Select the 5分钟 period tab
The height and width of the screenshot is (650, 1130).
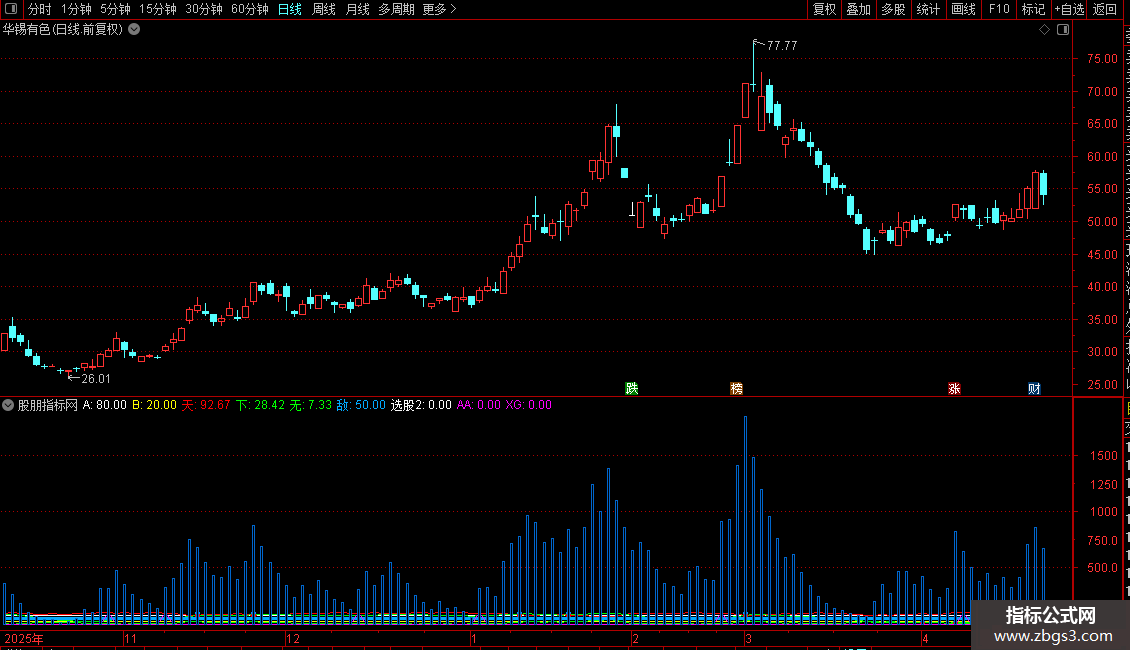(x=115, y=9)
